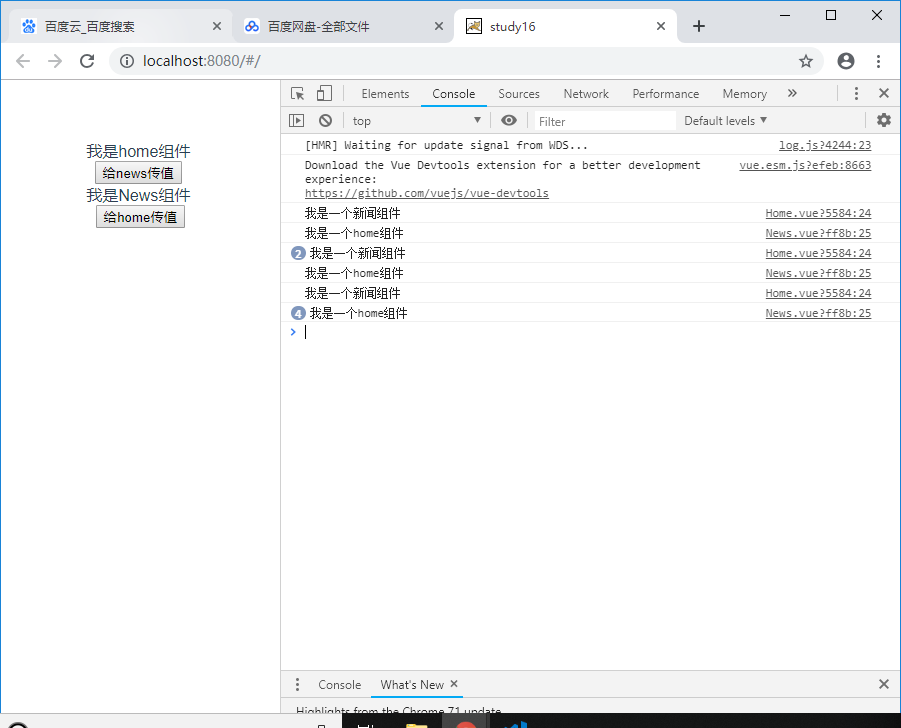Screen dimensions: 901x728
Task: Open DevTools customize three-dot menu
Action: [x=856, y=94]
